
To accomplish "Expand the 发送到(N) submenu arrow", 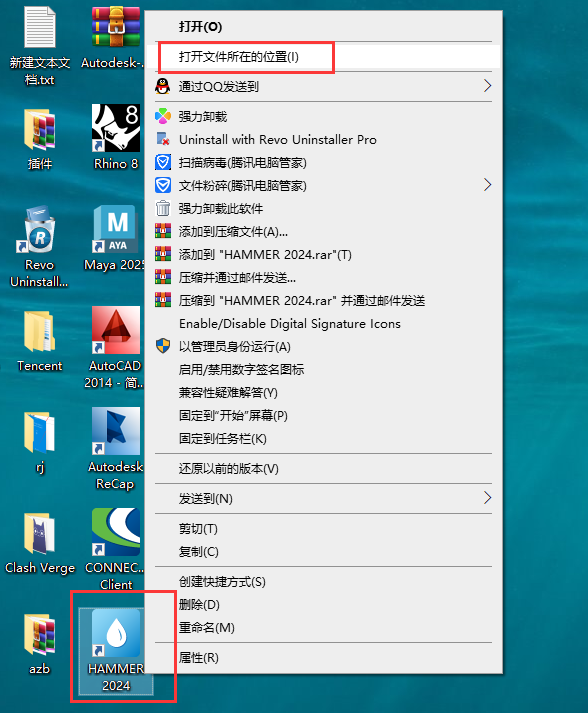I will (487, 498).
